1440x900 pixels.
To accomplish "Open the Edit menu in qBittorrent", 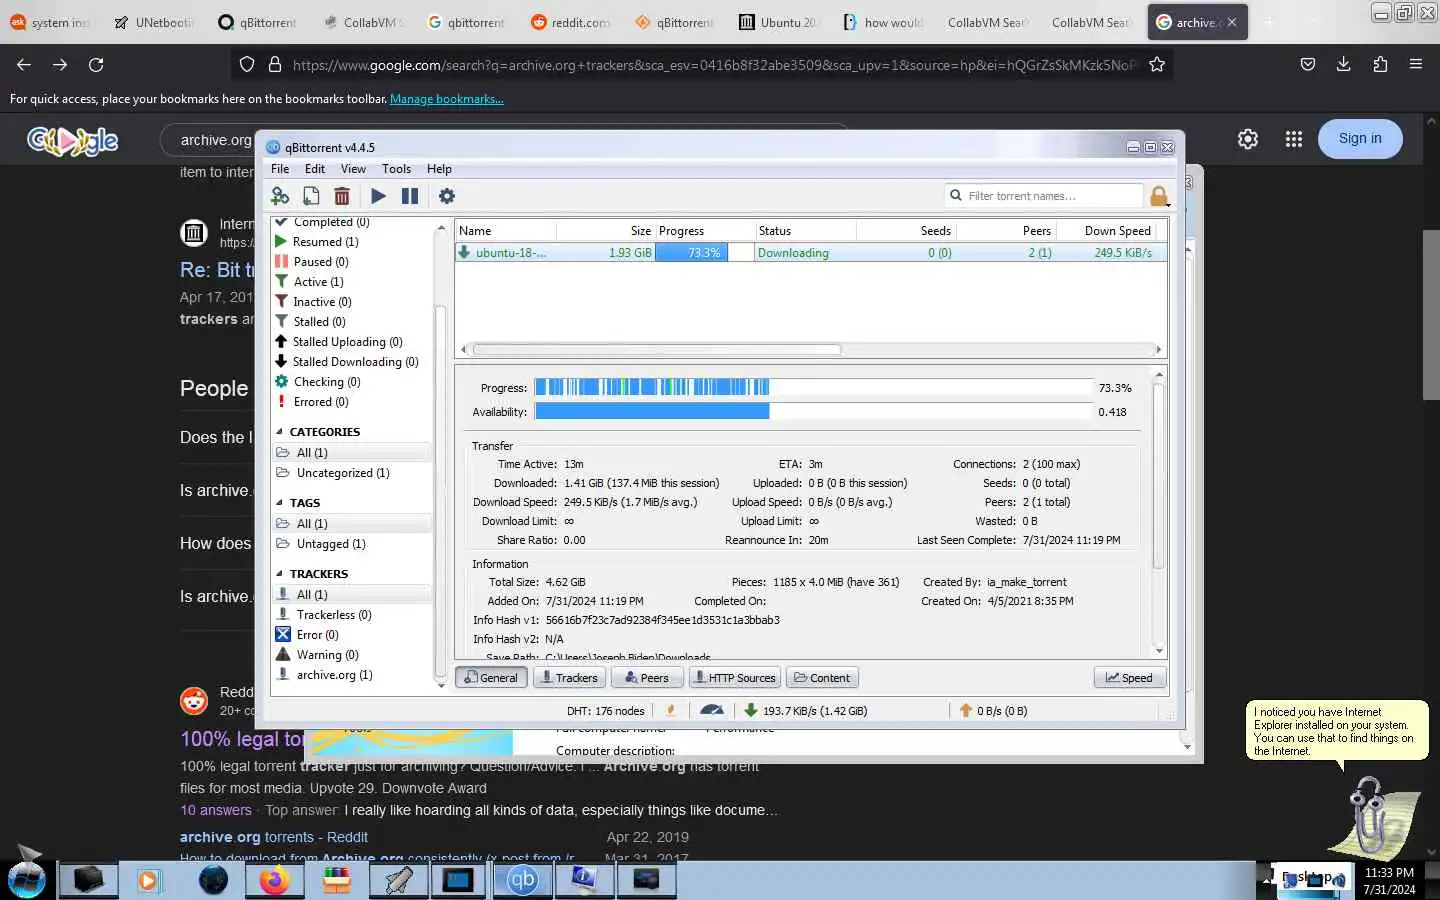I will (315, 169).
